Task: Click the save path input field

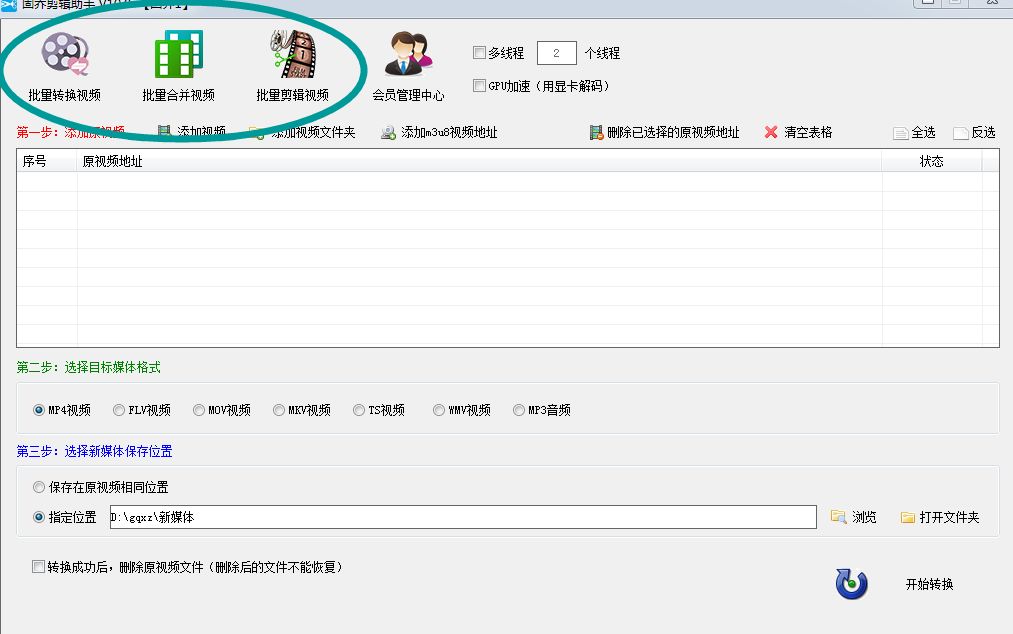Action: click(463, 517)
